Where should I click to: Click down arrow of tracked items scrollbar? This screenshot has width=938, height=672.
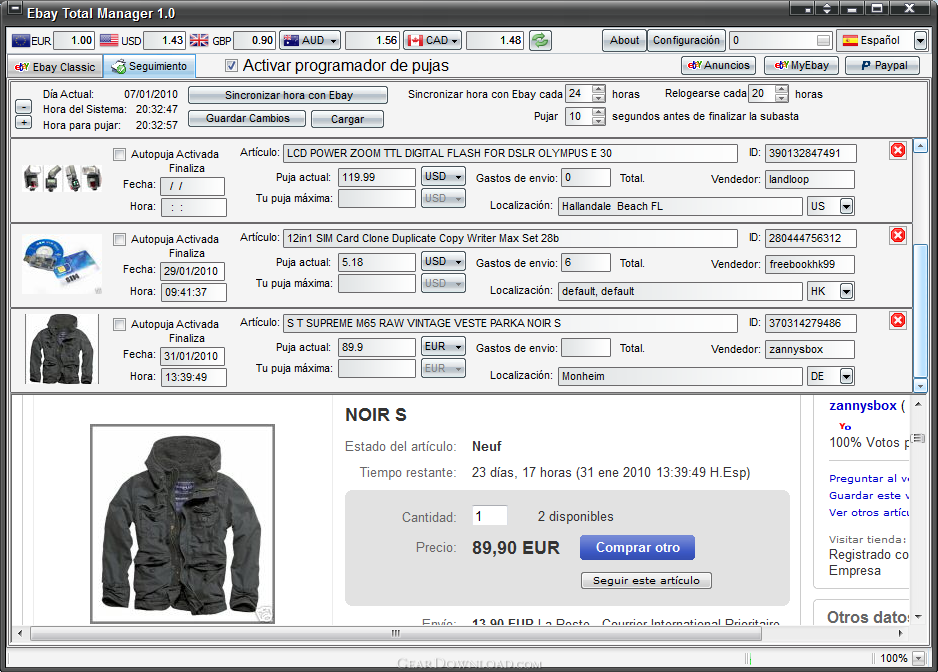[x=920, y=386]
